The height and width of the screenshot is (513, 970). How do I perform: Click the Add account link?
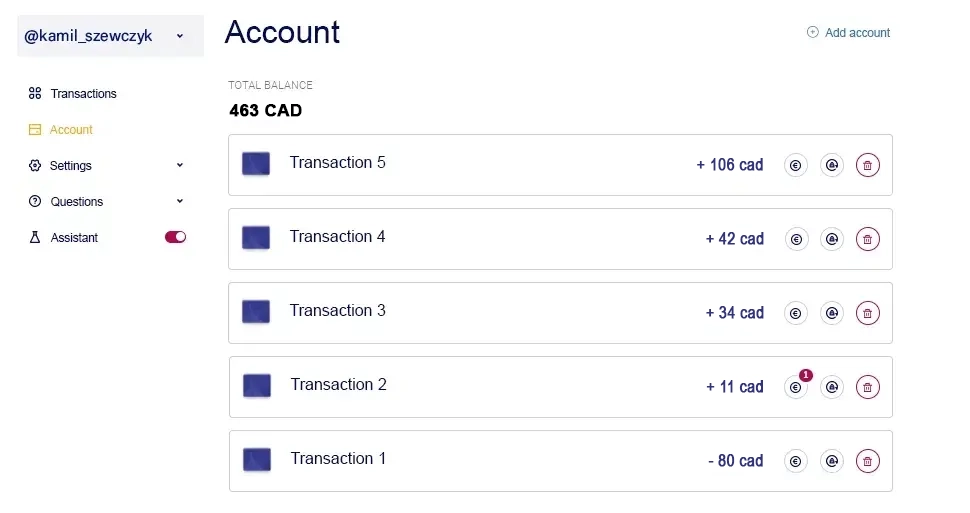tap(848, 33)
